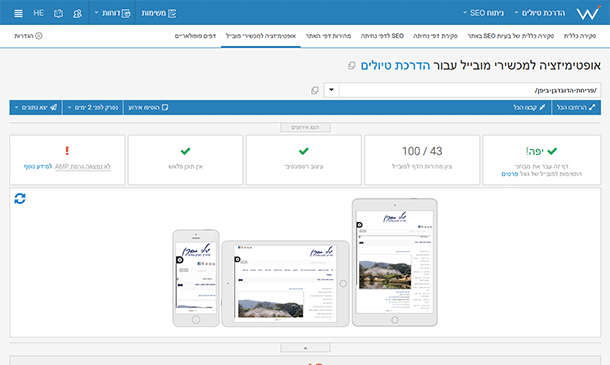This screenshot has width=610, height=365.
Task: Click the copy icon next to URL dropdown
Action: click(315, 90)
